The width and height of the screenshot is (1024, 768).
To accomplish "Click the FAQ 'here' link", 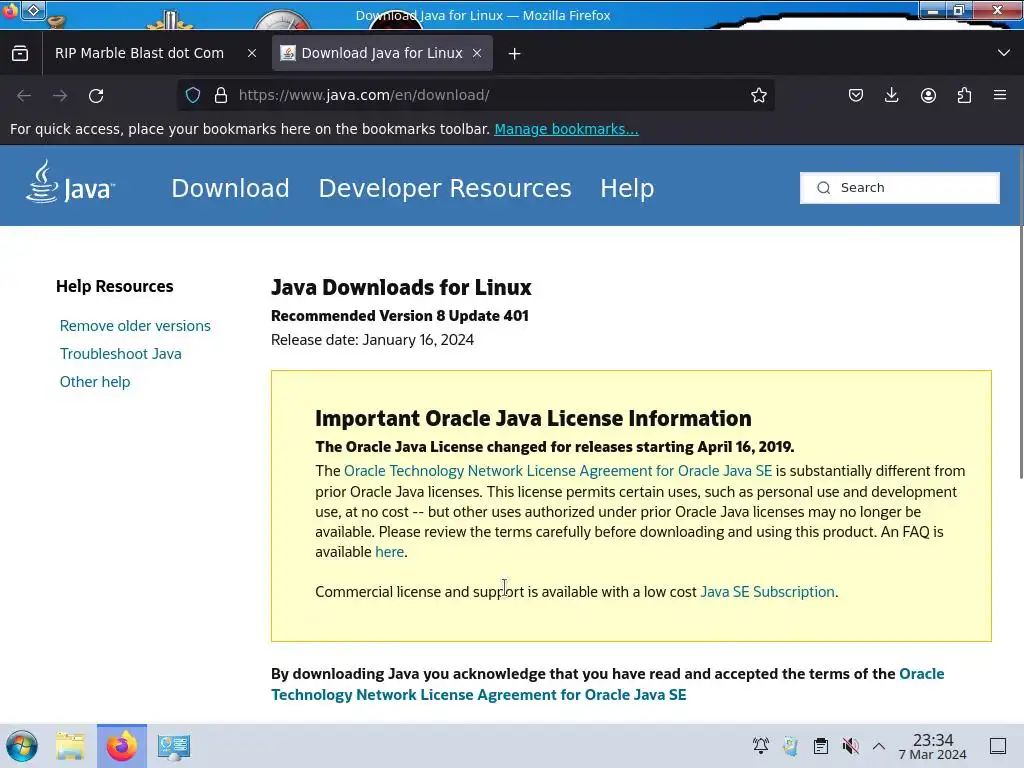I will (389, 552).
